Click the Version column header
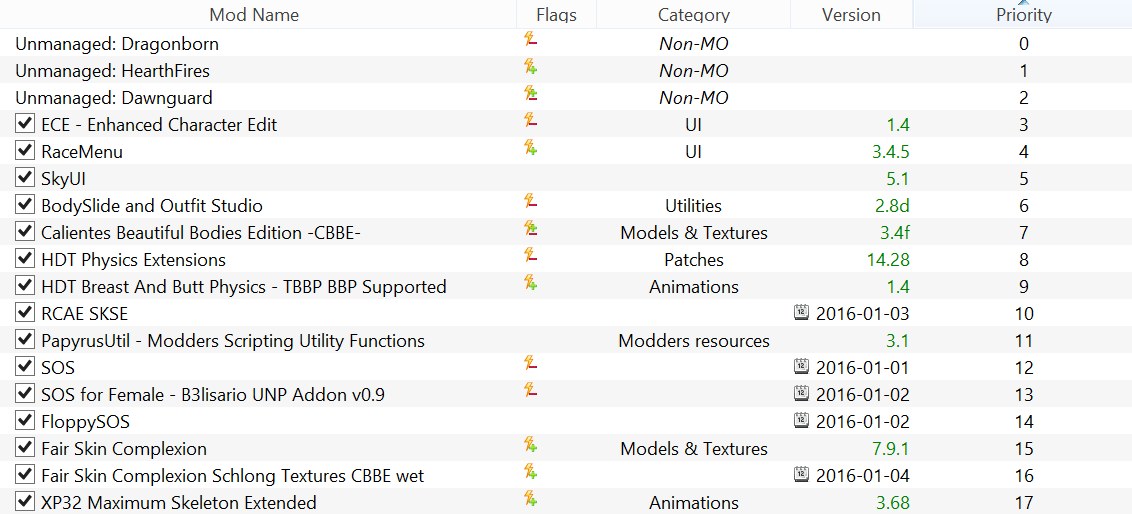The height and width of the screenshot is (514, 1132). click(852, 14)
